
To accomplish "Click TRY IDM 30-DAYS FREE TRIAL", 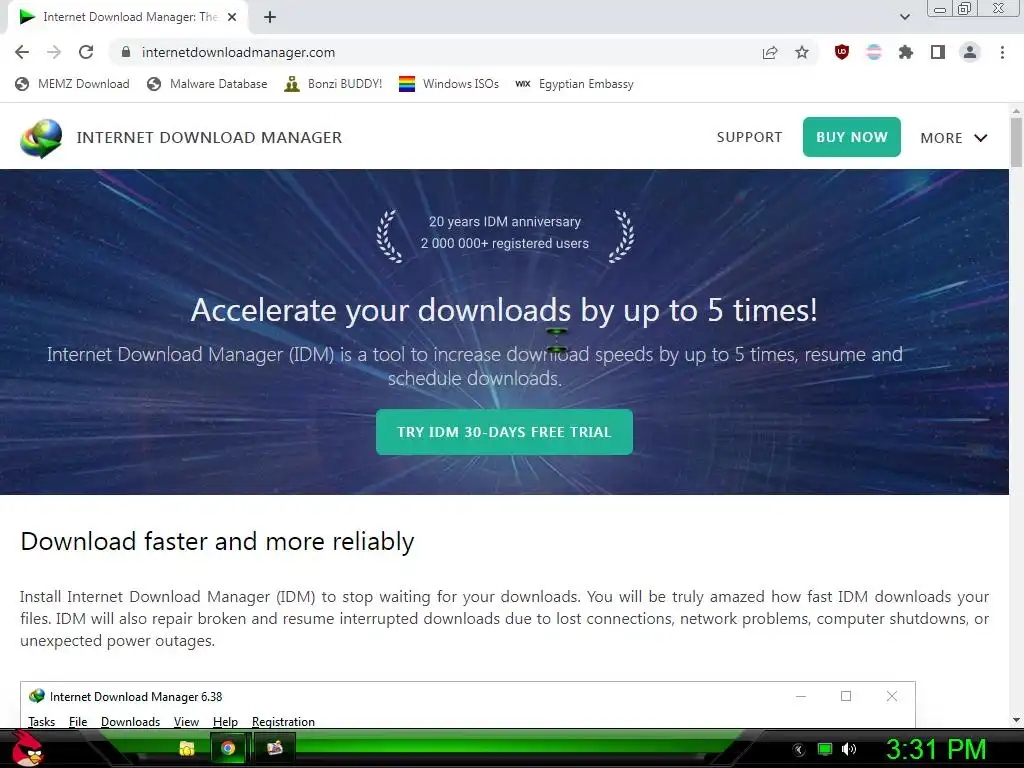I will click(504, 432).
